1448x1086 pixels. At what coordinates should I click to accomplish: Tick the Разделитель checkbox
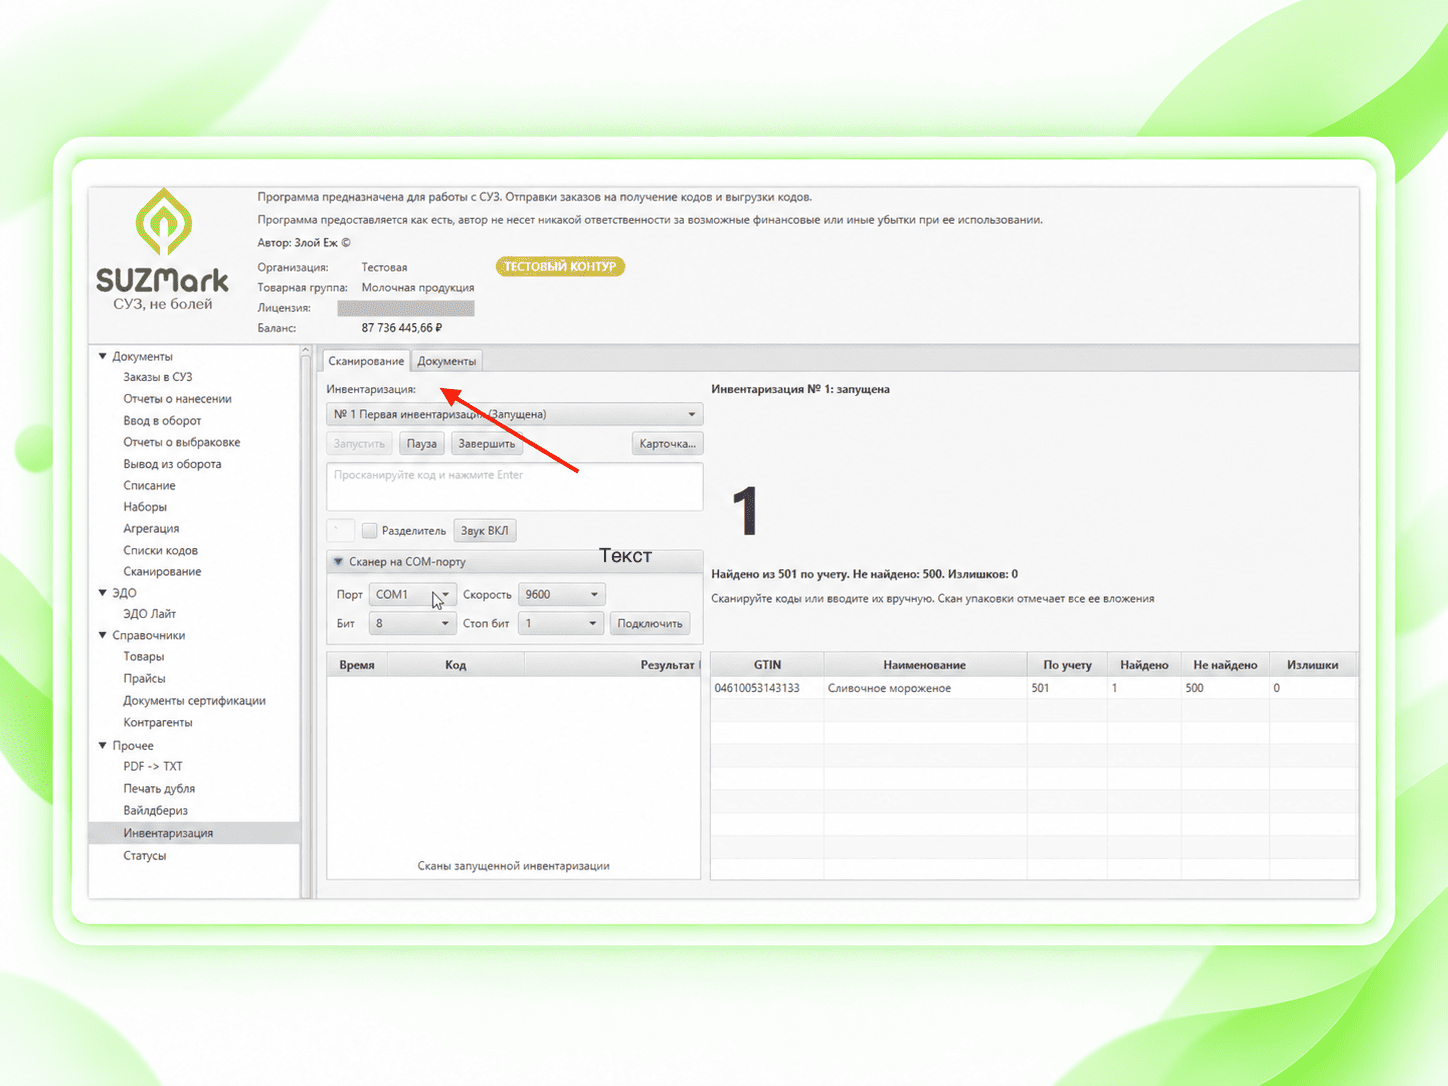[369, 531]
